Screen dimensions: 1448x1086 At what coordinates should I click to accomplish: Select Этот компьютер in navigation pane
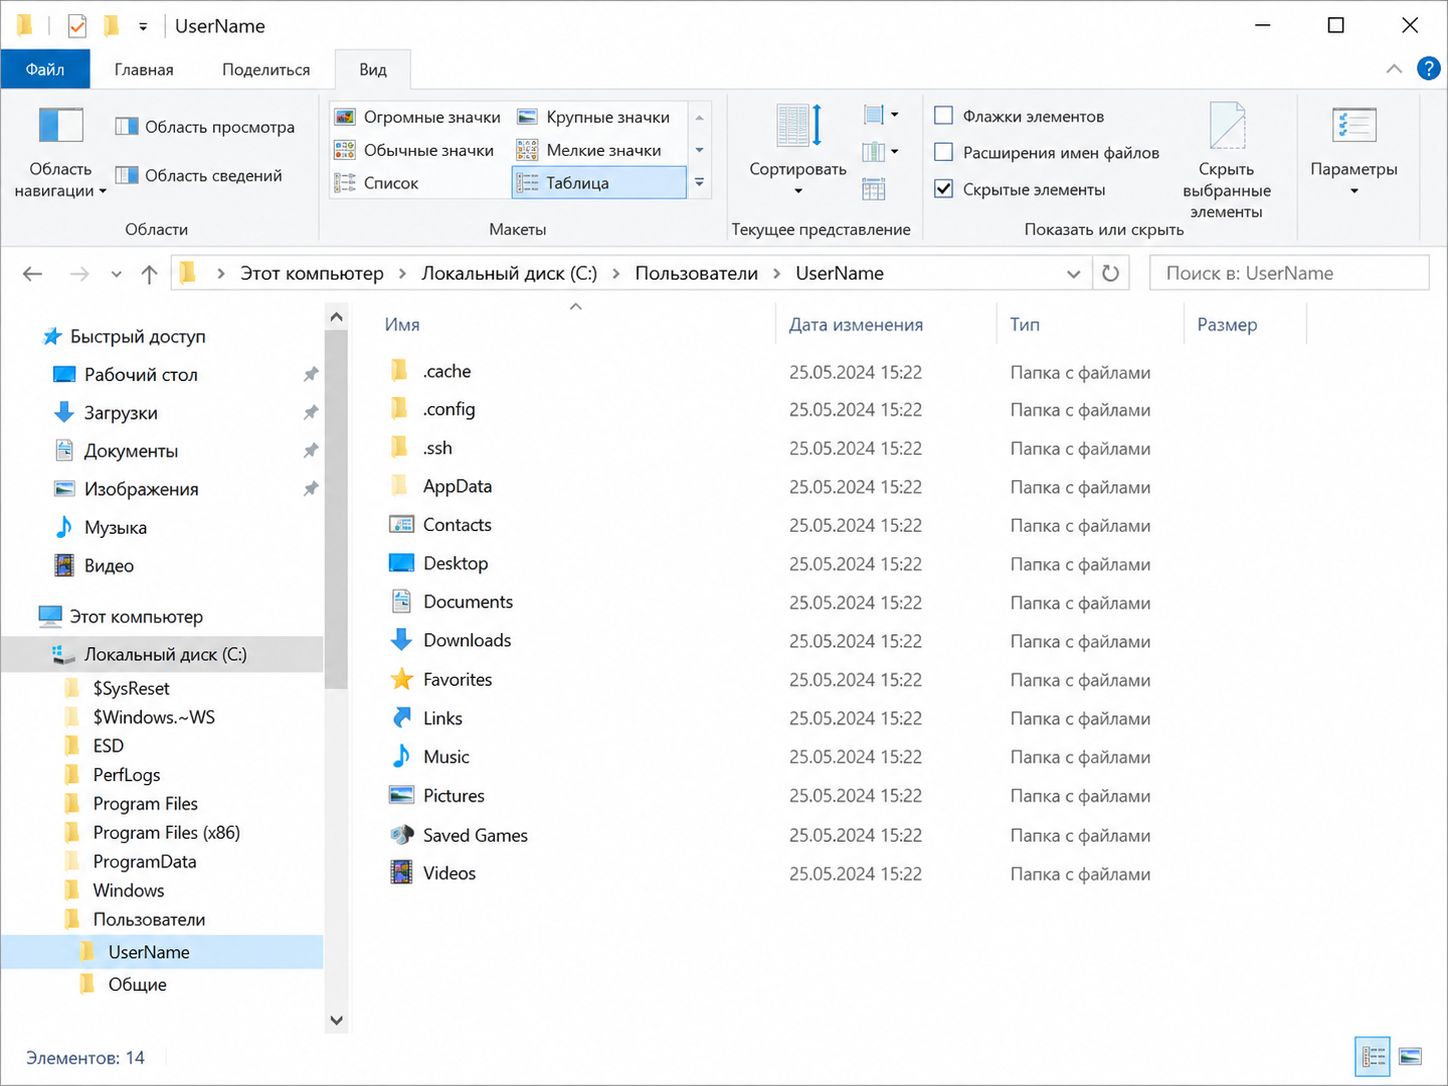[x=136, y=617]
